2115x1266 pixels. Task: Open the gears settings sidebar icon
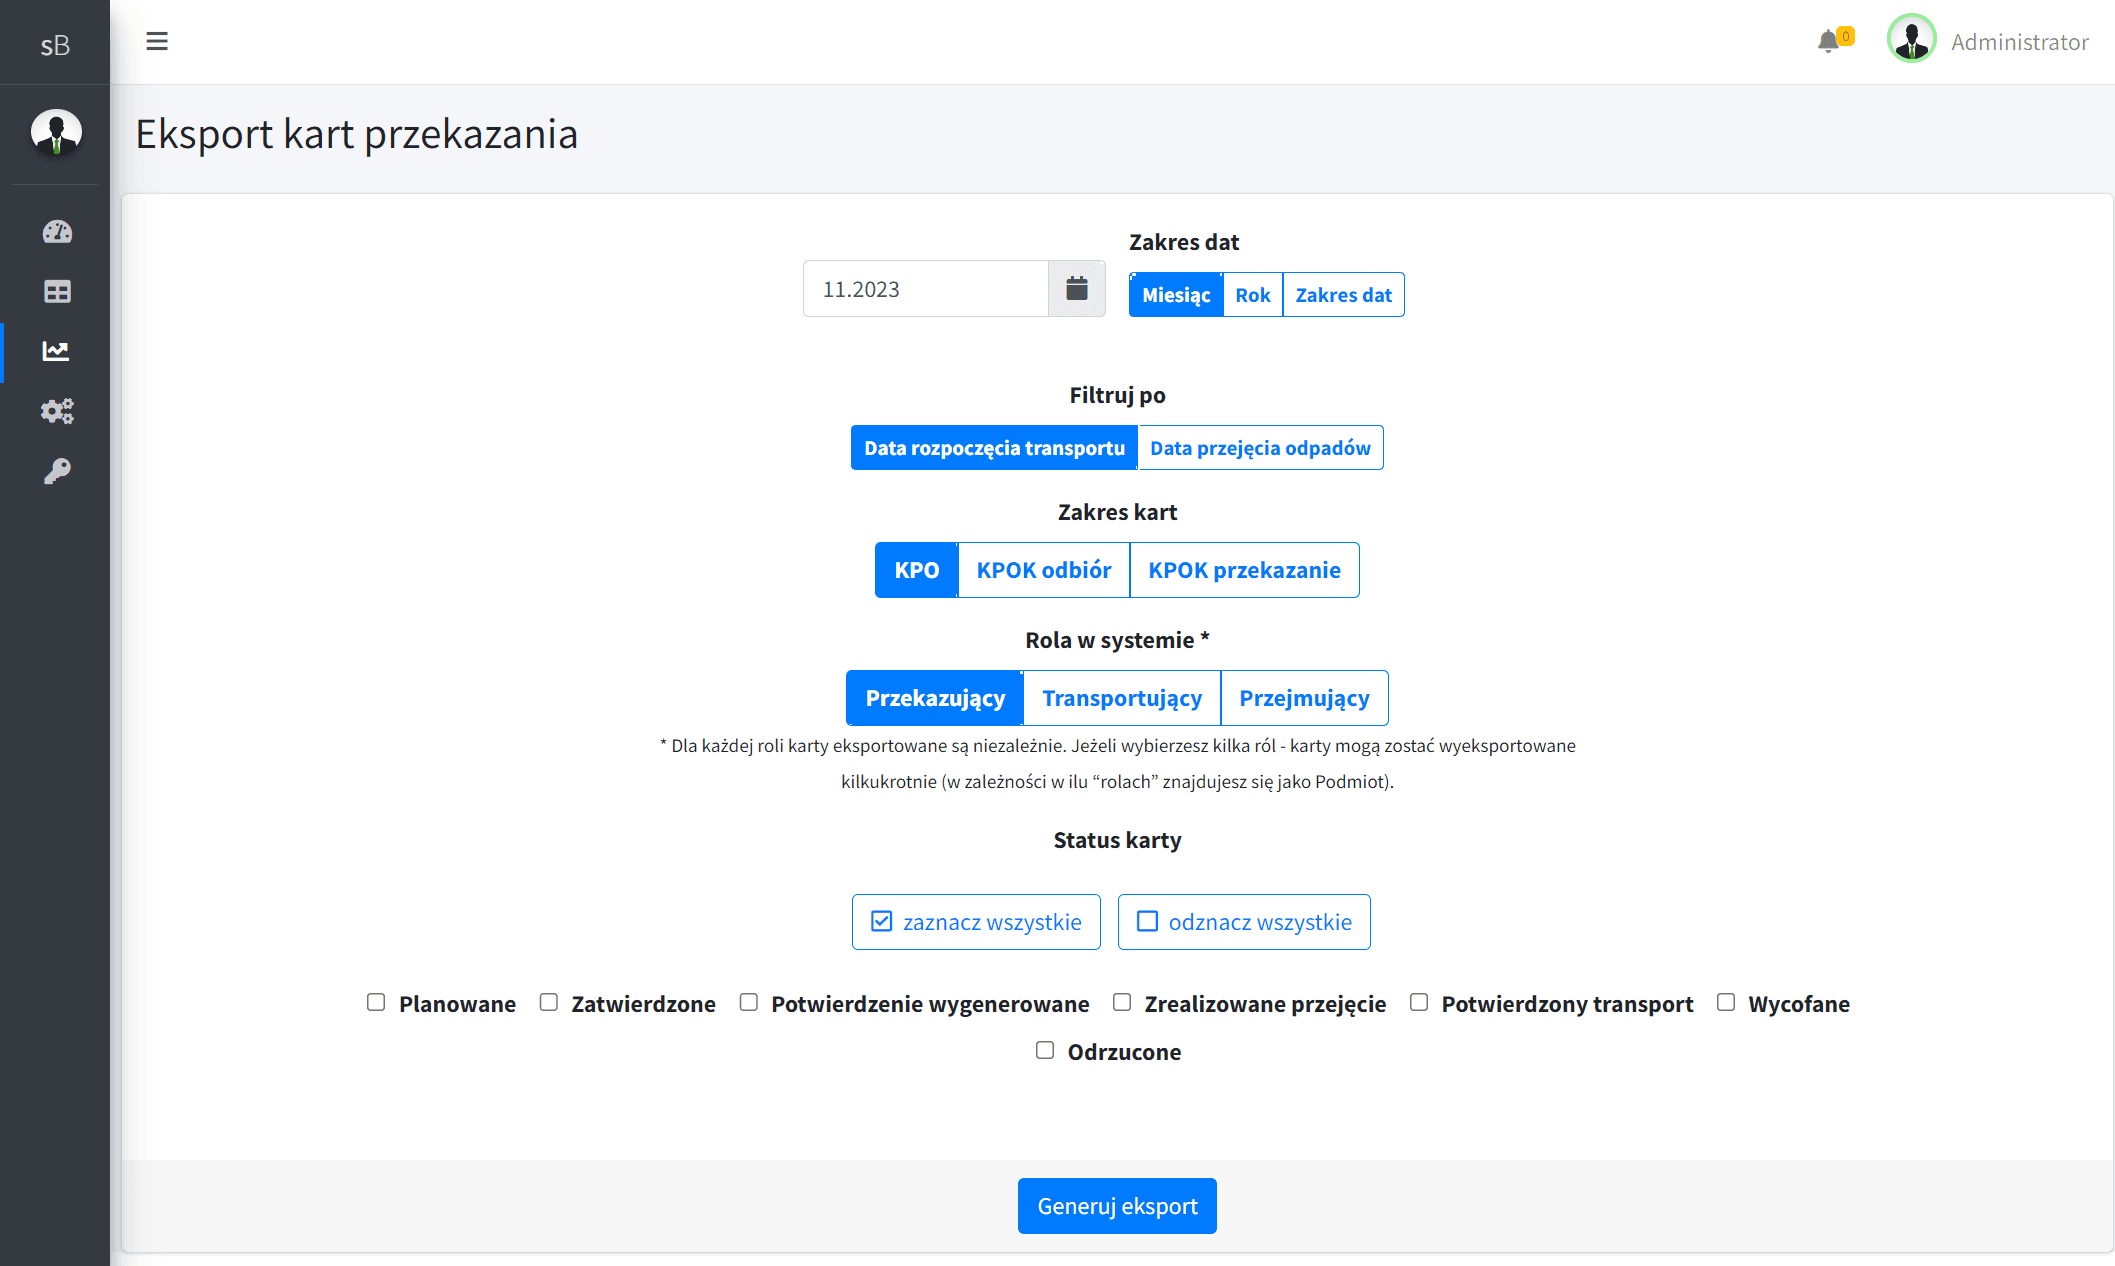pyautogui.click(x=57, y=411)
